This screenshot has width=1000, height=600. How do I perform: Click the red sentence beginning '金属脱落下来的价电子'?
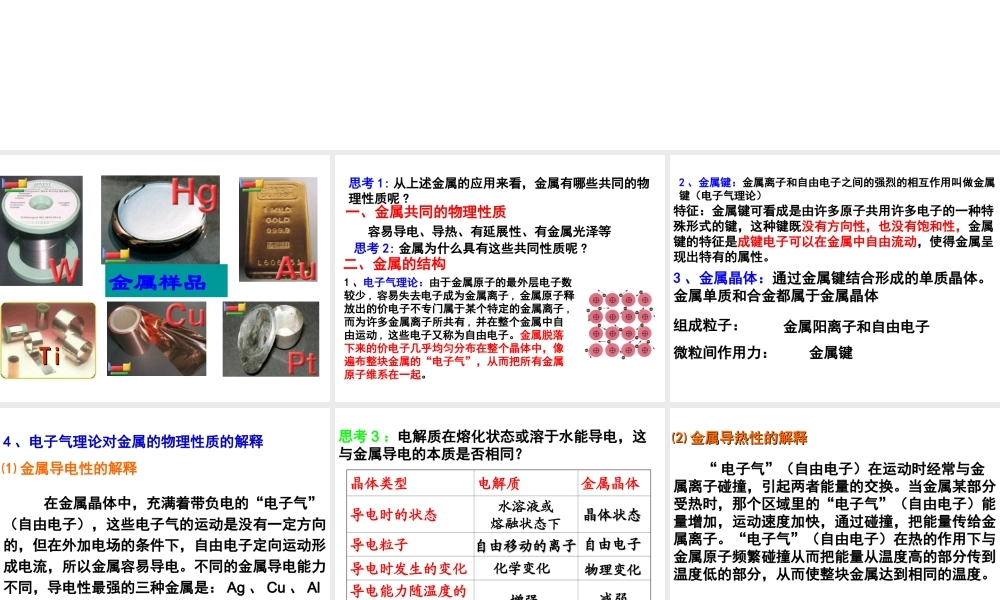(454, 355)
